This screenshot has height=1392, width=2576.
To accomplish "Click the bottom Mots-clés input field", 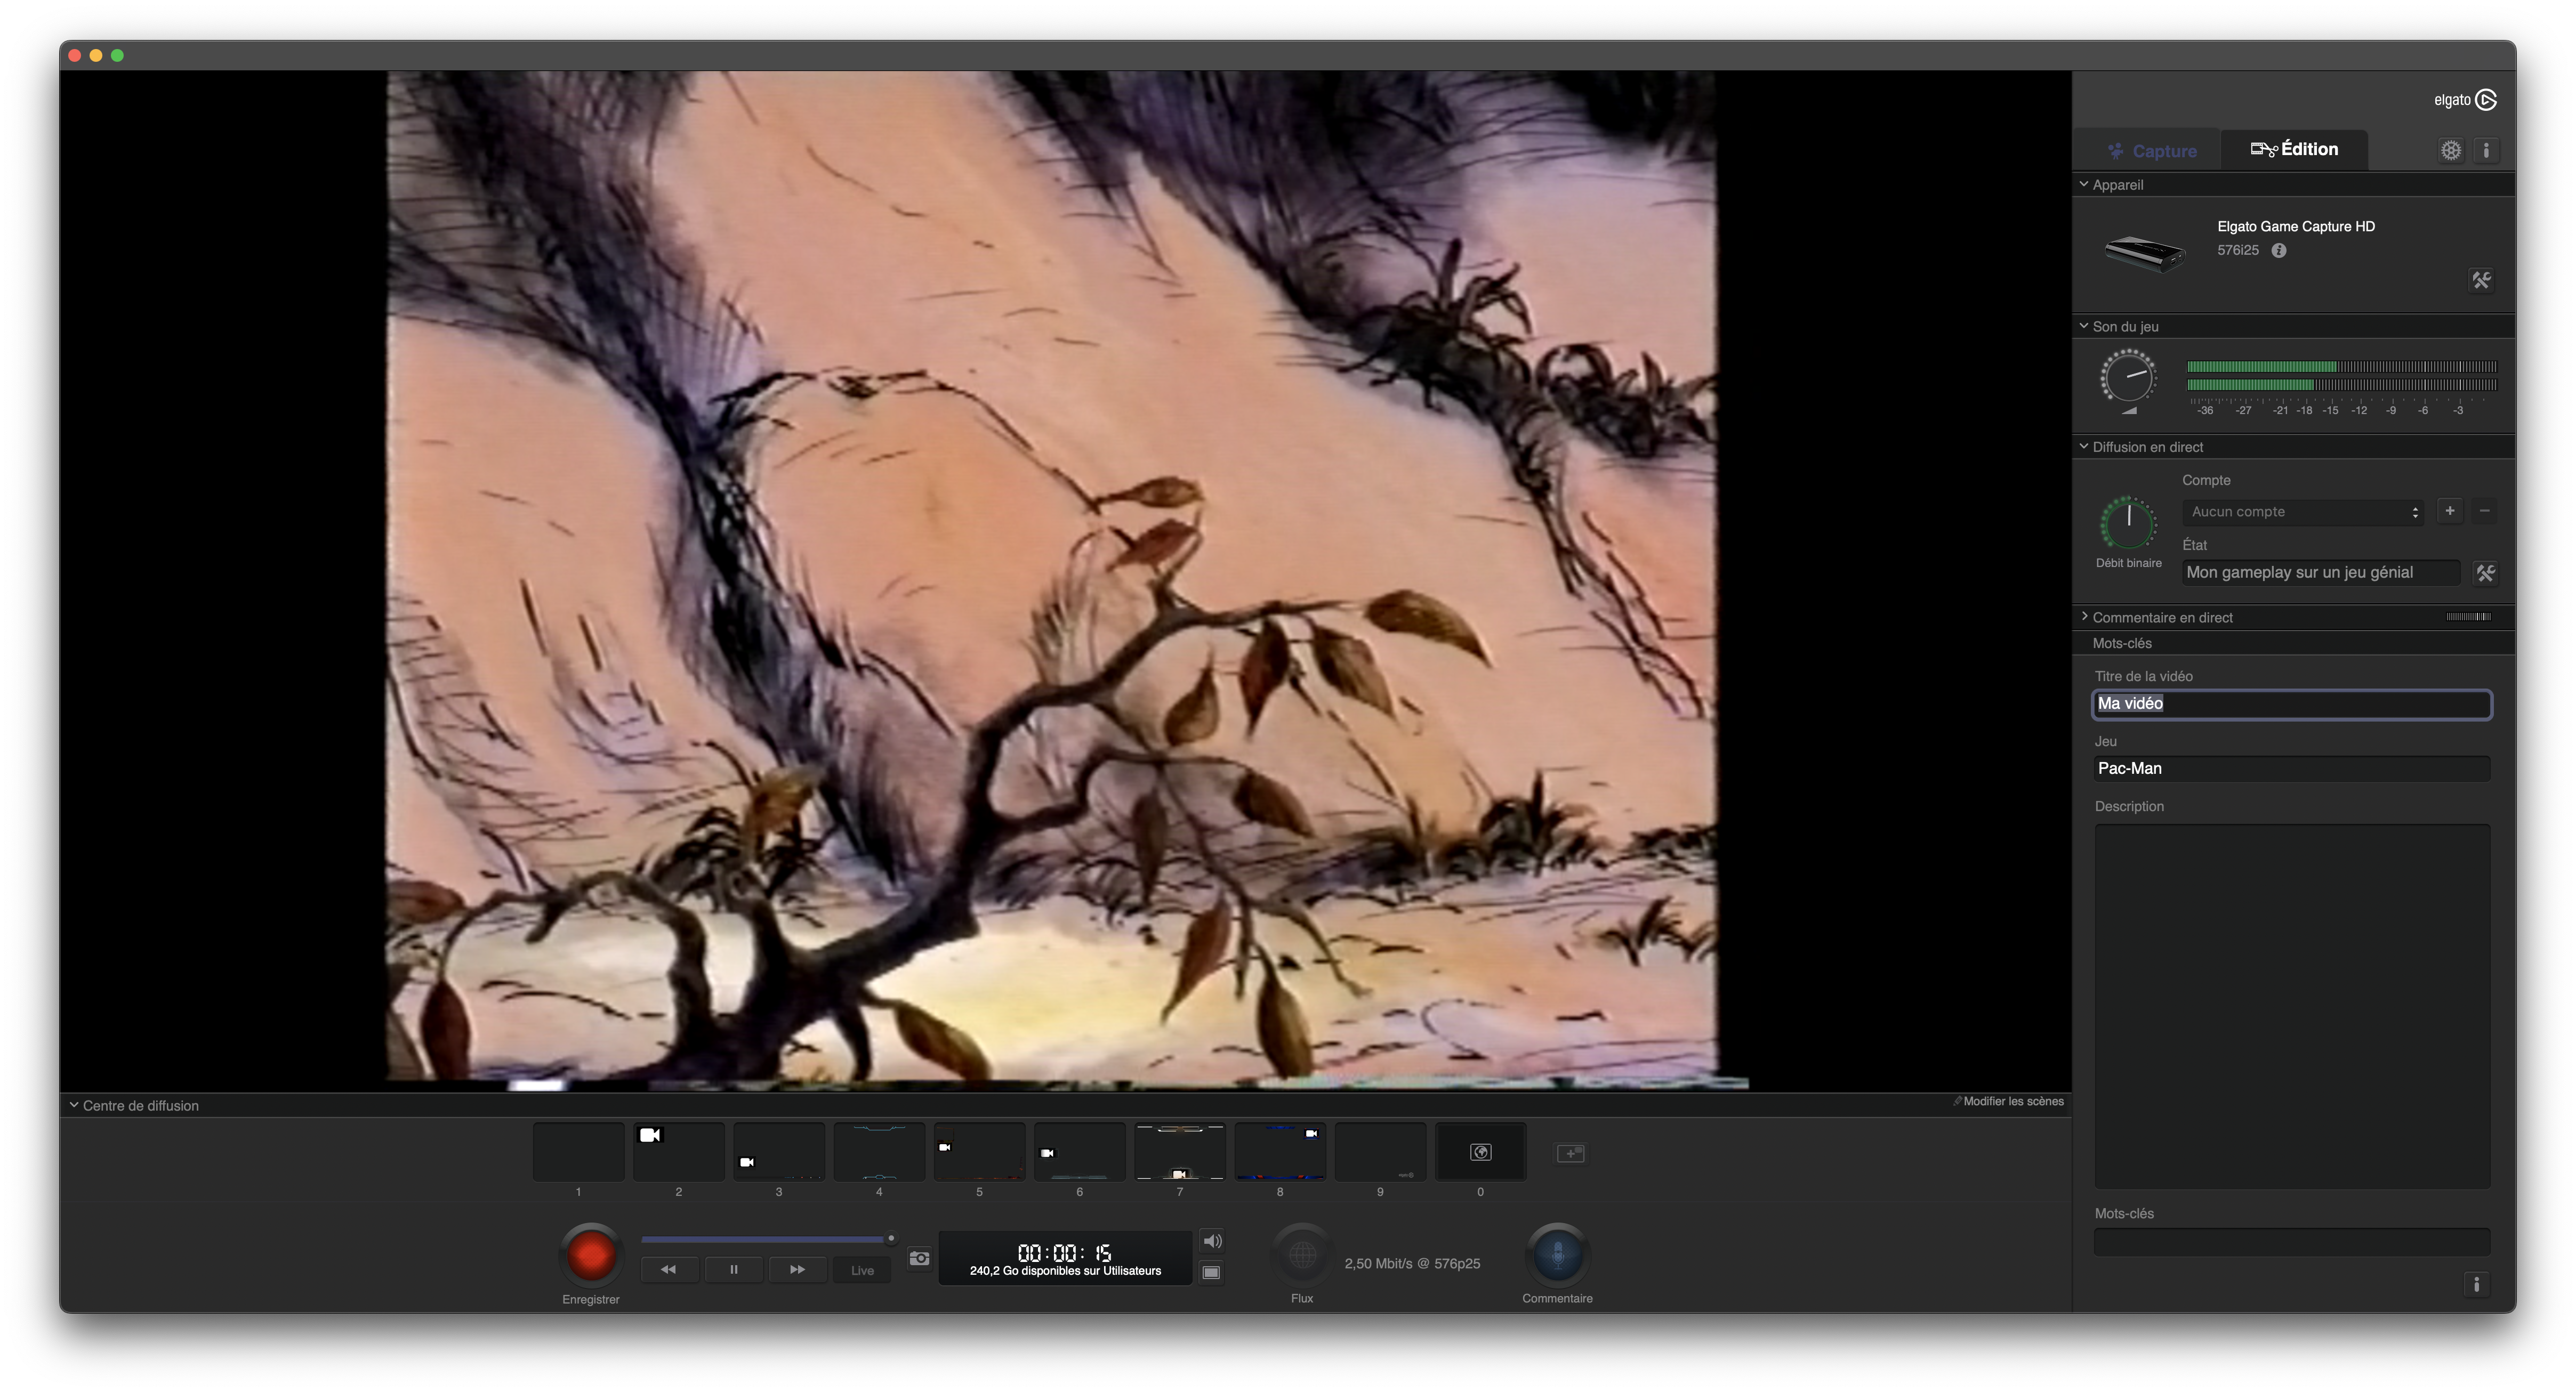I will click(x=2292, y=1241).
